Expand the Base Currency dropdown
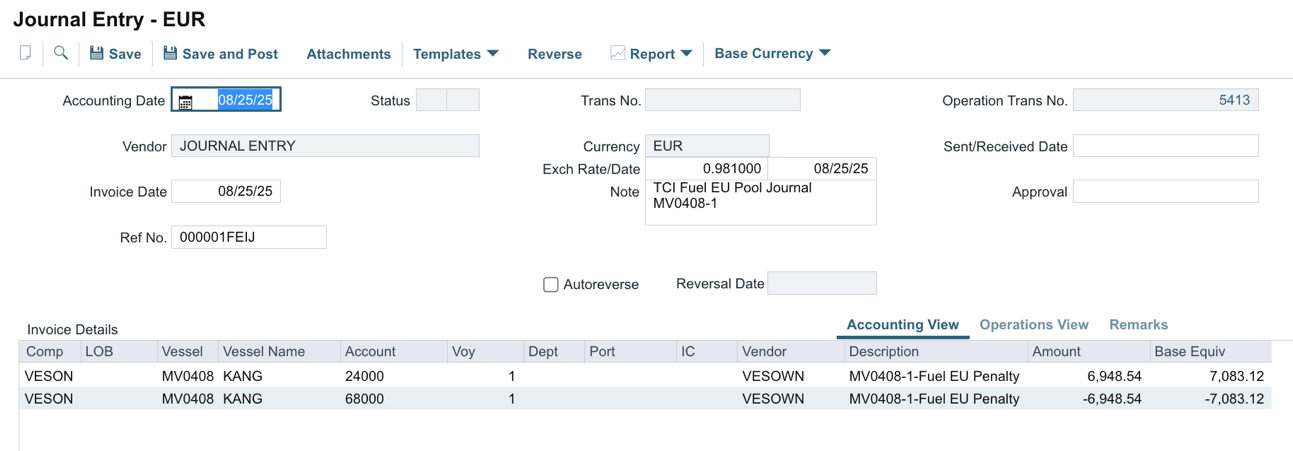The height and width of the screenshot is (451, 1293). pyautogui.click(x=825, y=53)
